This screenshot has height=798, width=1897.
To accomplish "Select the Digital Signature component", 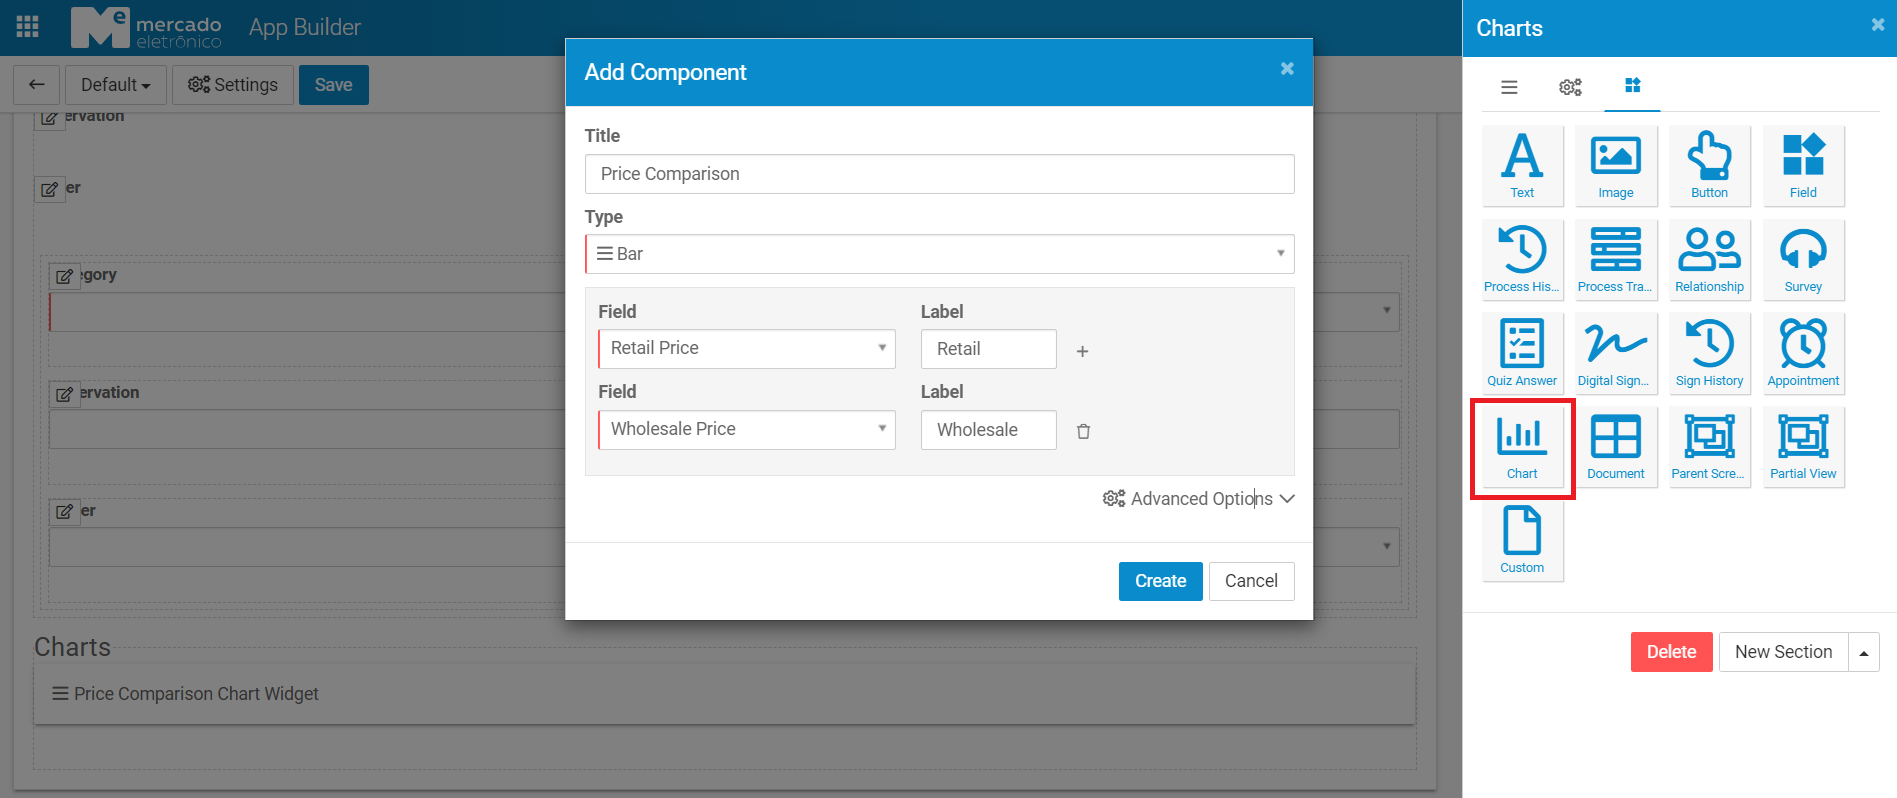I will (1615, 353).
